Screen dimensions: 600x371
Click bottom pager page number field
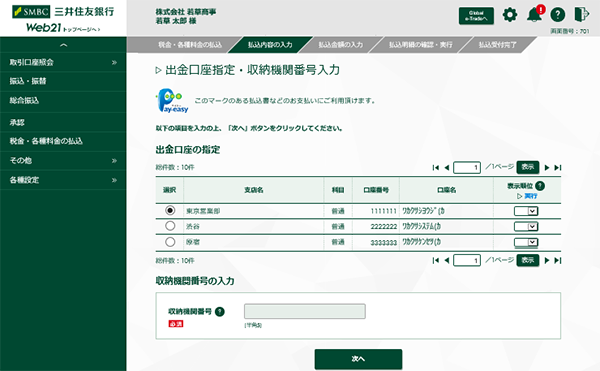[467, 260]
